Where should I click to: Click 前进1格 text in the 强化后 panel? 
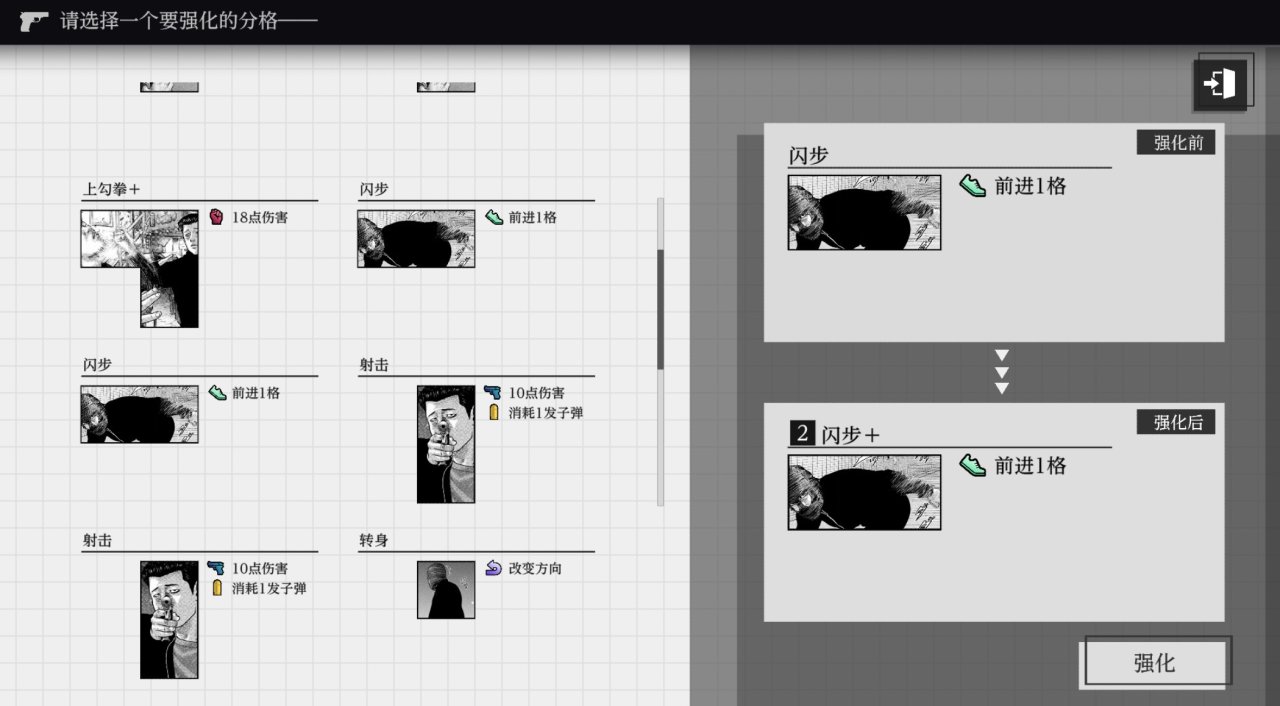tap(1031, 465)
